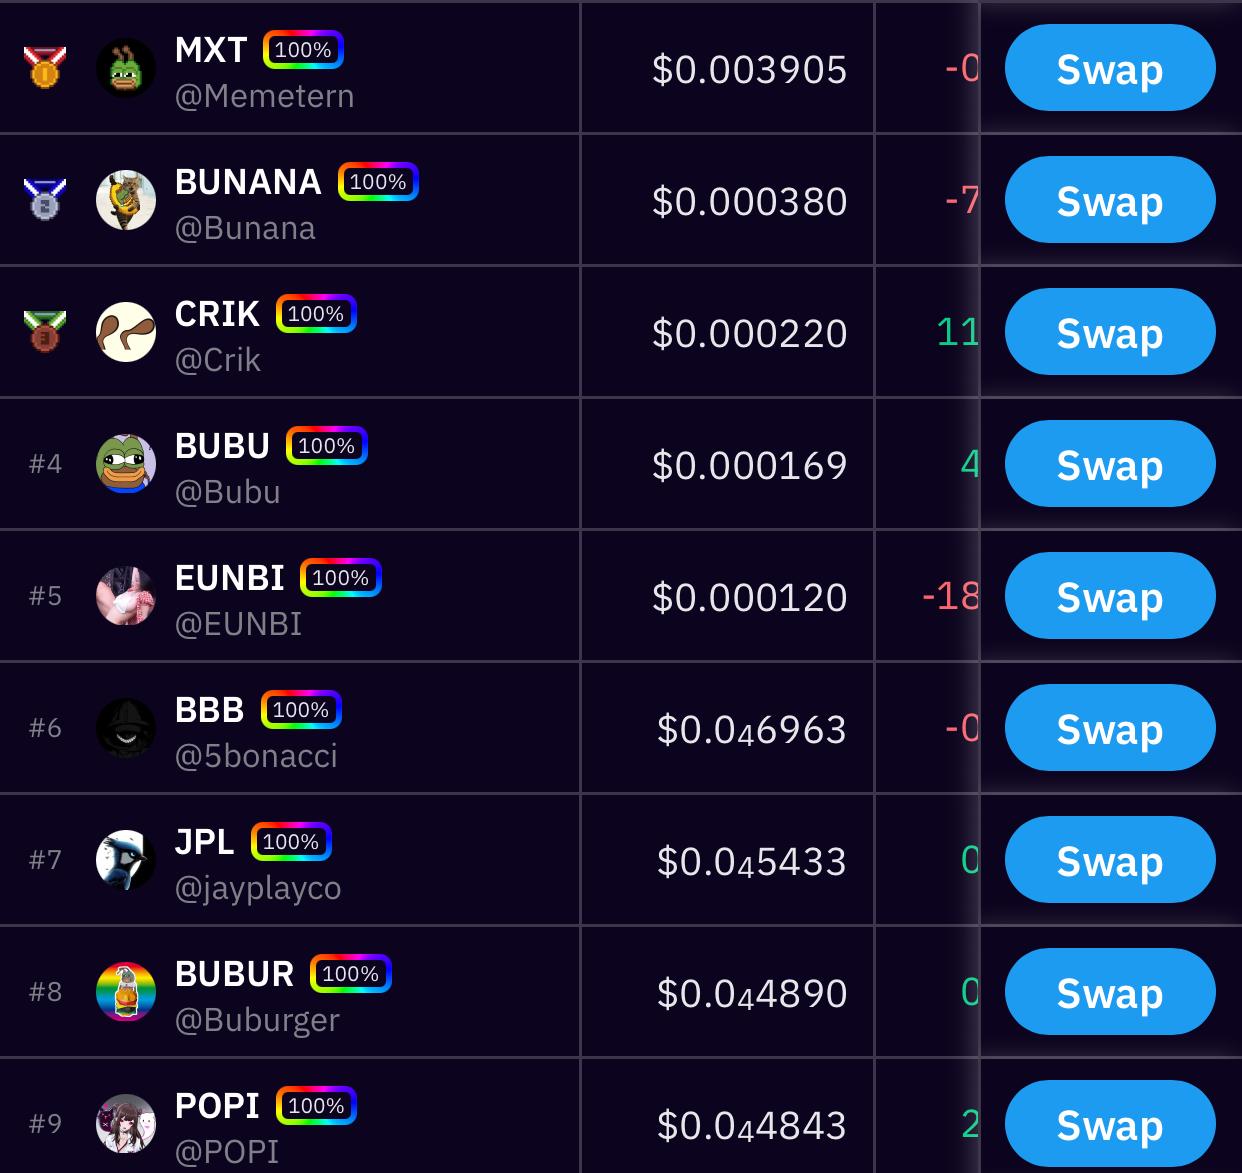Click the BUBUR rainbow token avatar
Viewport: 1242px width, 1173px height.
pyautogui.click(x=126, y=992)
